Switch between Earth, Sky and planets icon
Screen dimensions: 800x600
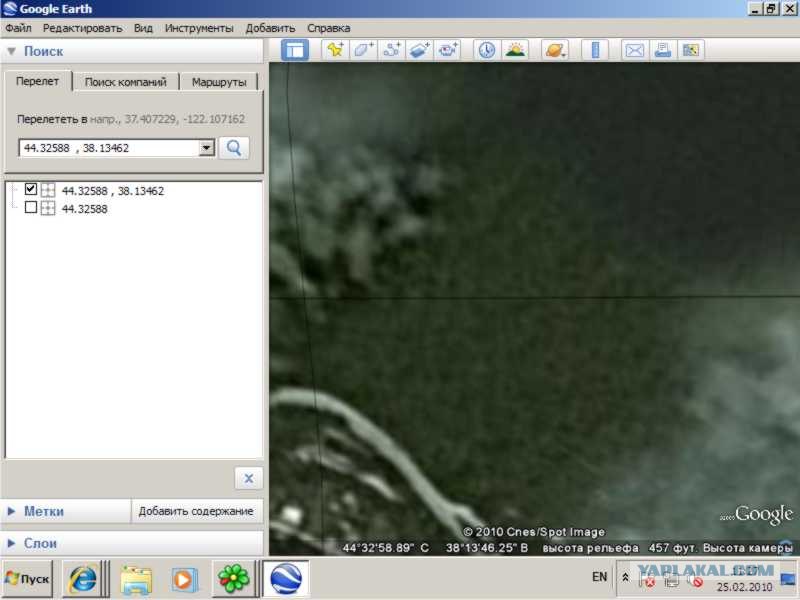555,50
